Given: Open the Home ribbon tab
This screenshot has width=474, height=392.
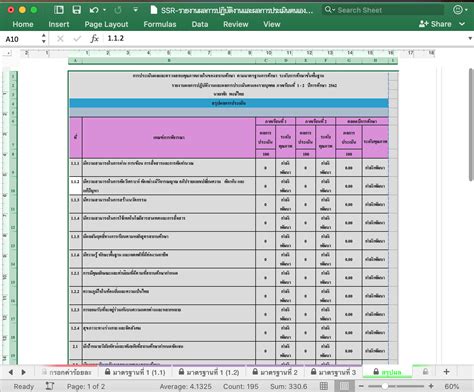Looking at the screenshot, I should click(x=23, y=24).
